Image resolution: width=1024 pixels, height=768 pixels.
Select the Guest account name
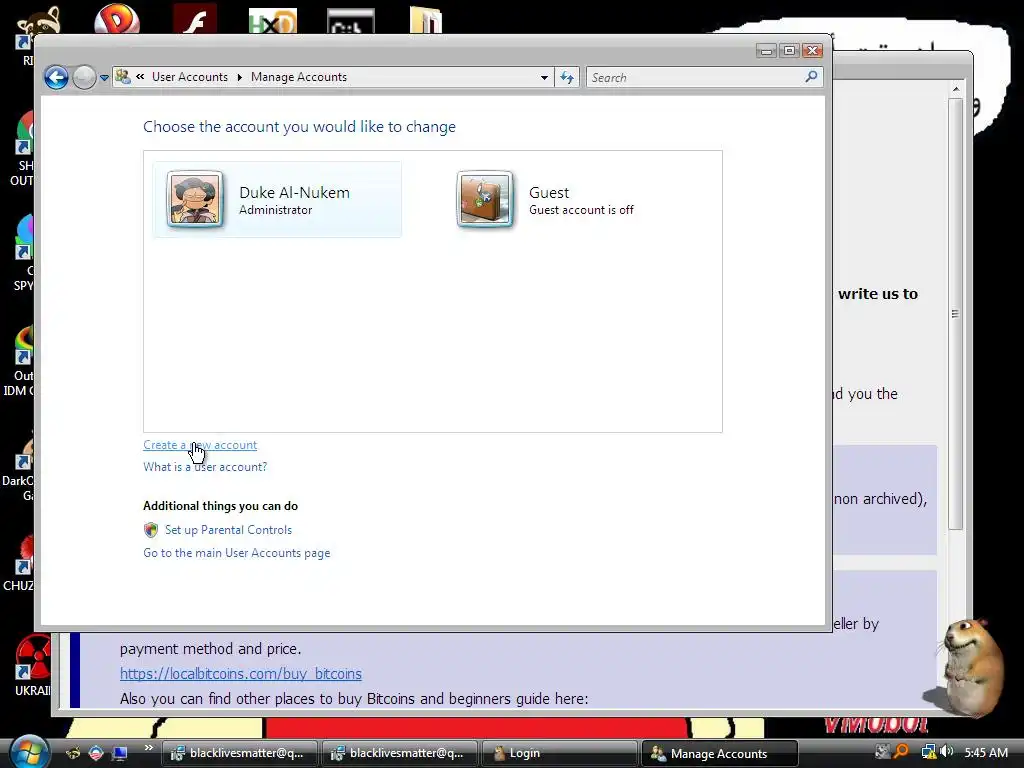tap(549, 193)
